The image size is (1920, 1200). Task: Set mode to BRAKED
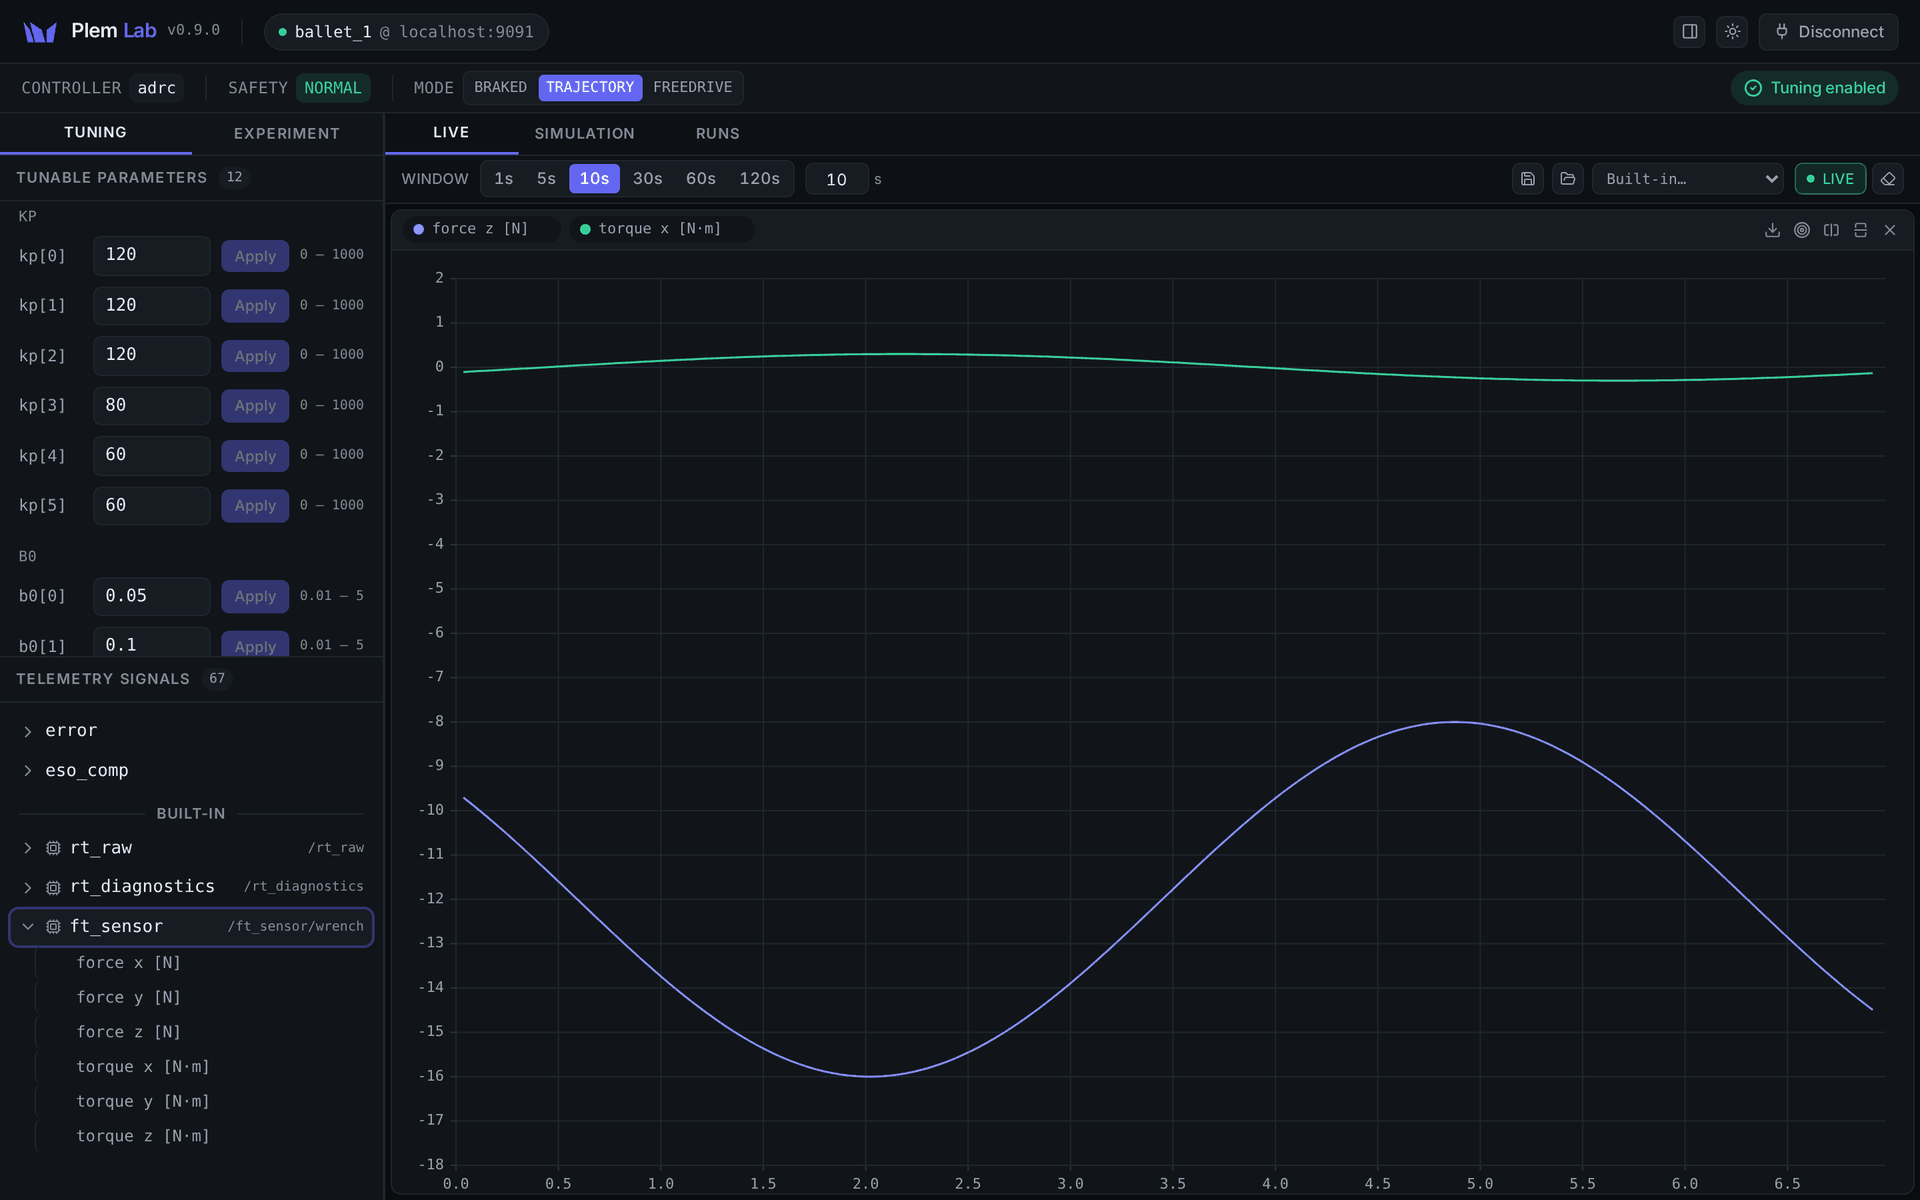(x=500, y=88)
